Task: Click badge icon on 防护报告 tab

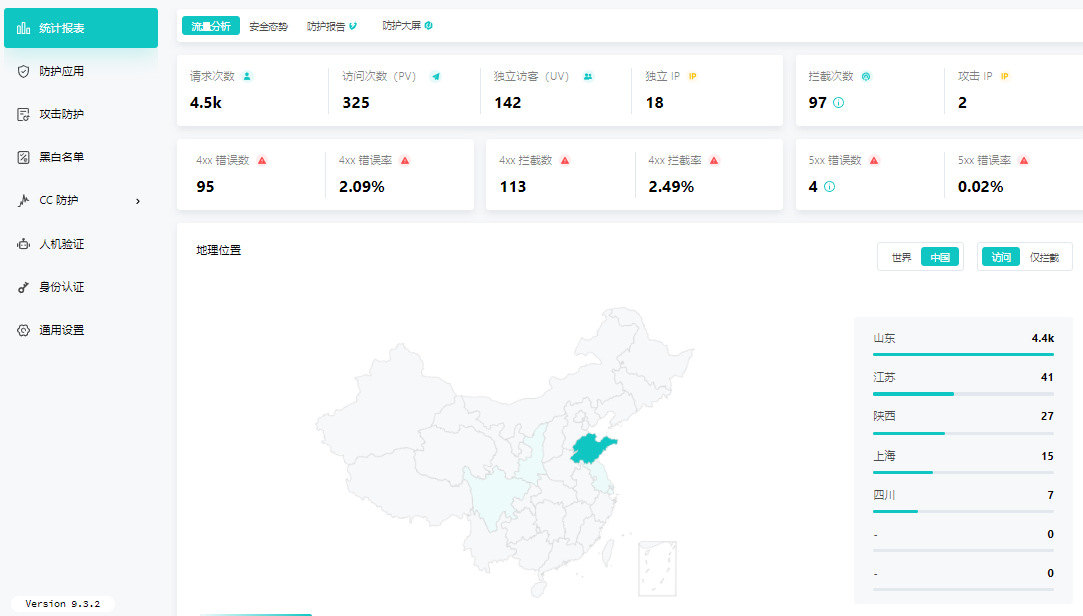Action: (x=353, y=26)
